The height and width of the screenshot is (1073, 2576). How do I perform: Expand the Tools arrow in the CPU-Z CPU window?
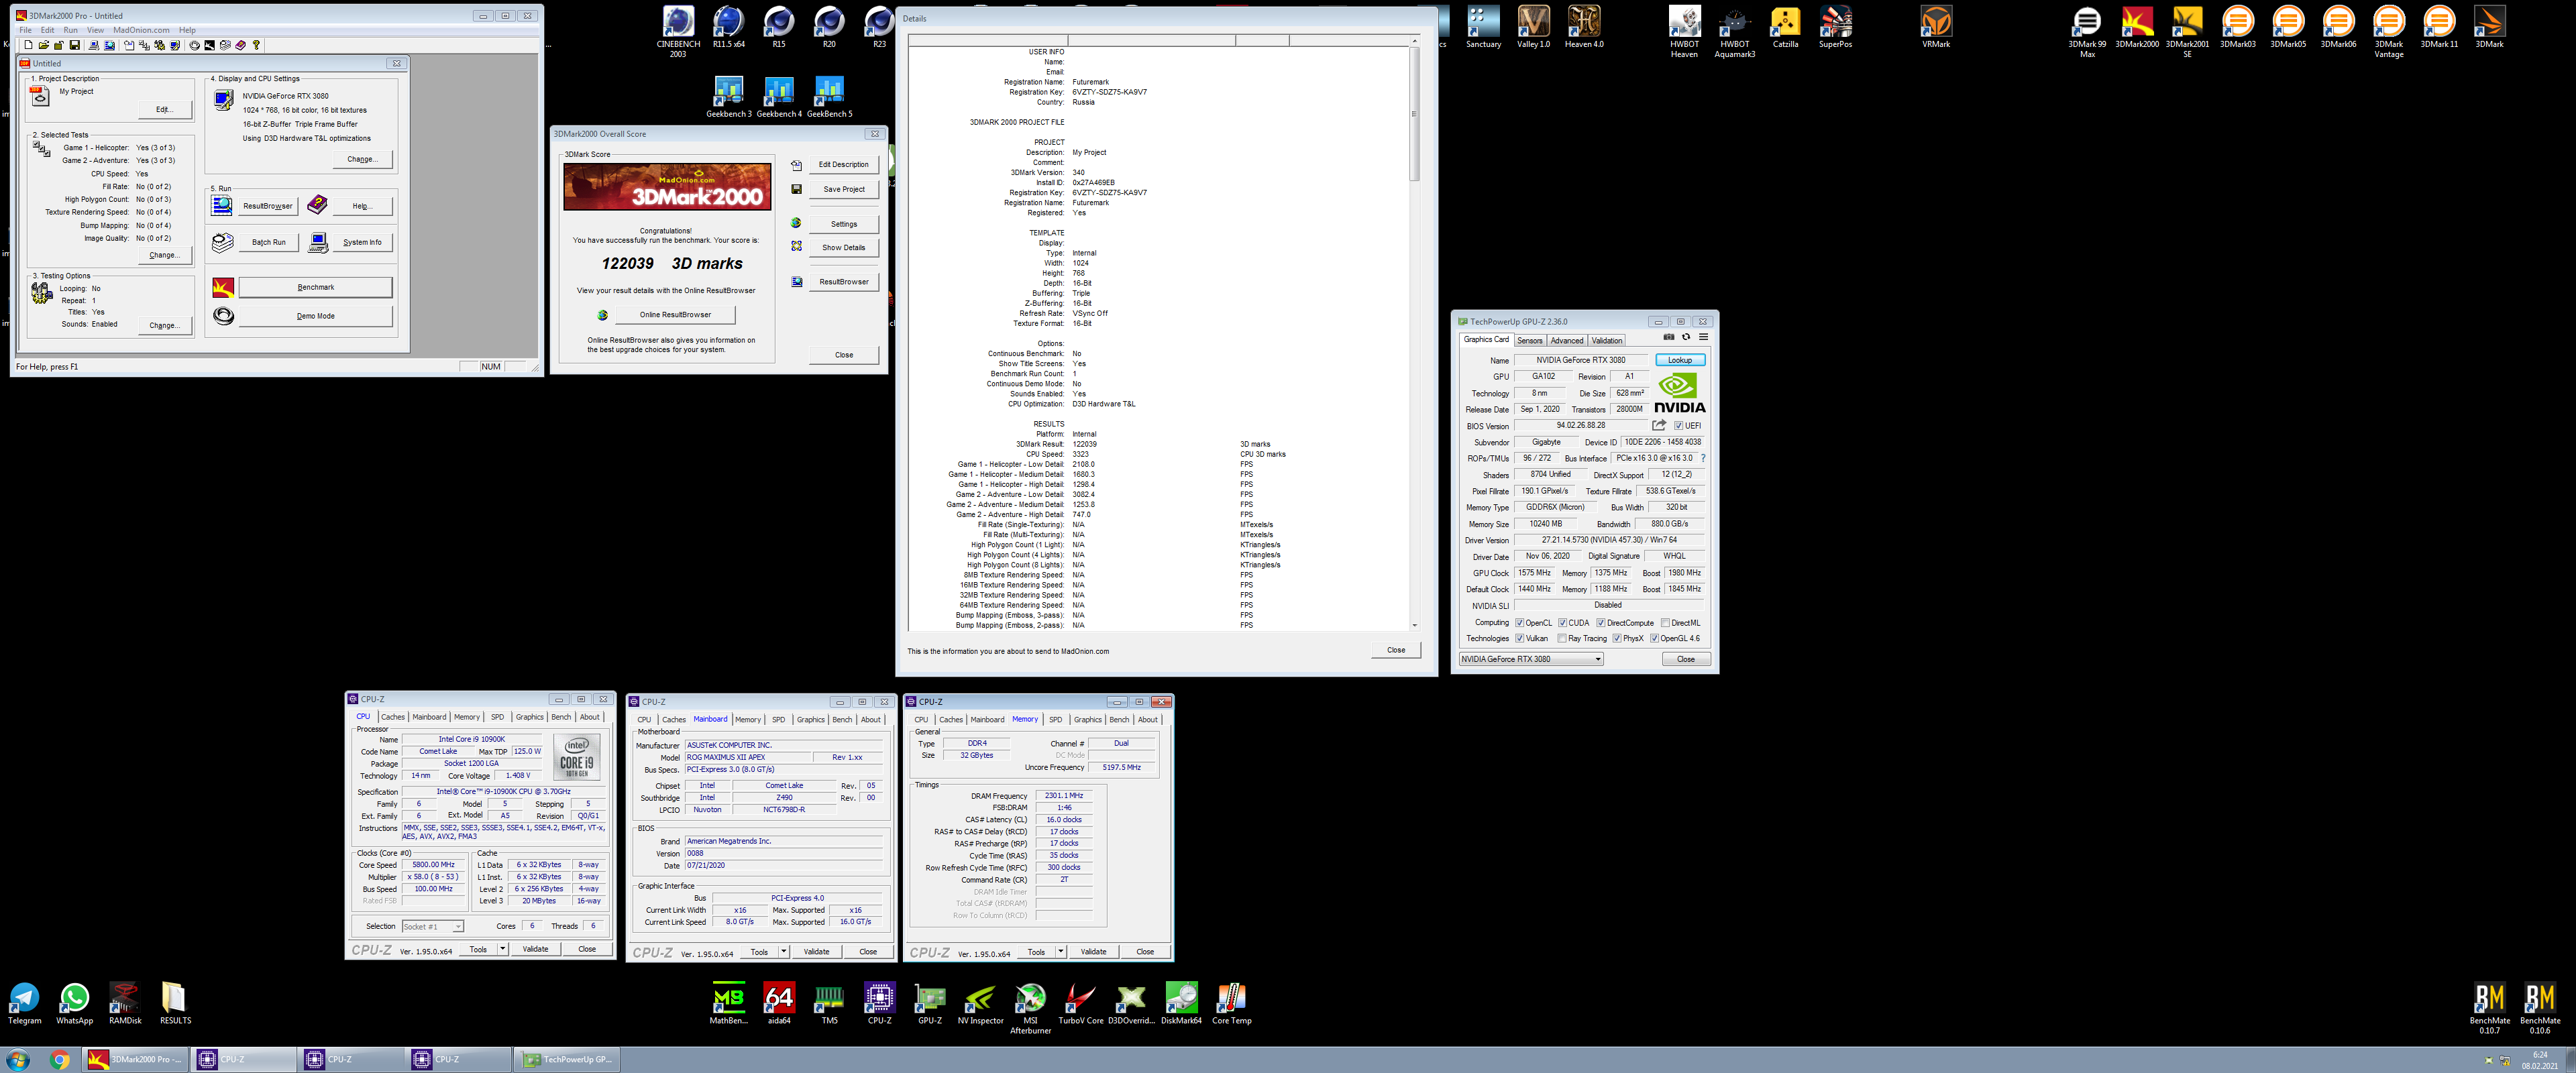point(502,949)
